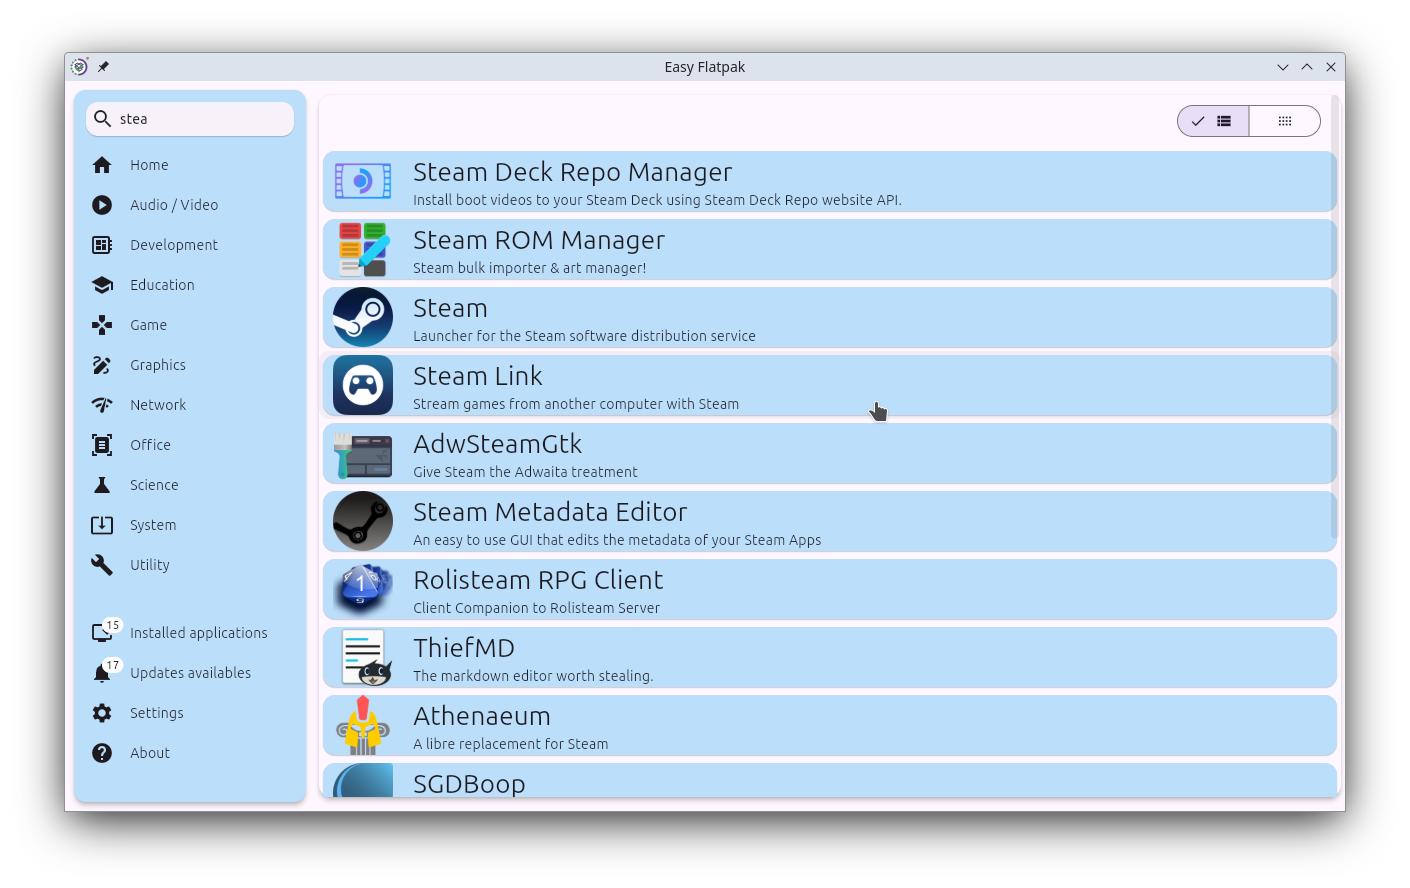Click 'Give Steam the Adwaita treatment' text
The image size is (1410, 888).
(525, 472)
